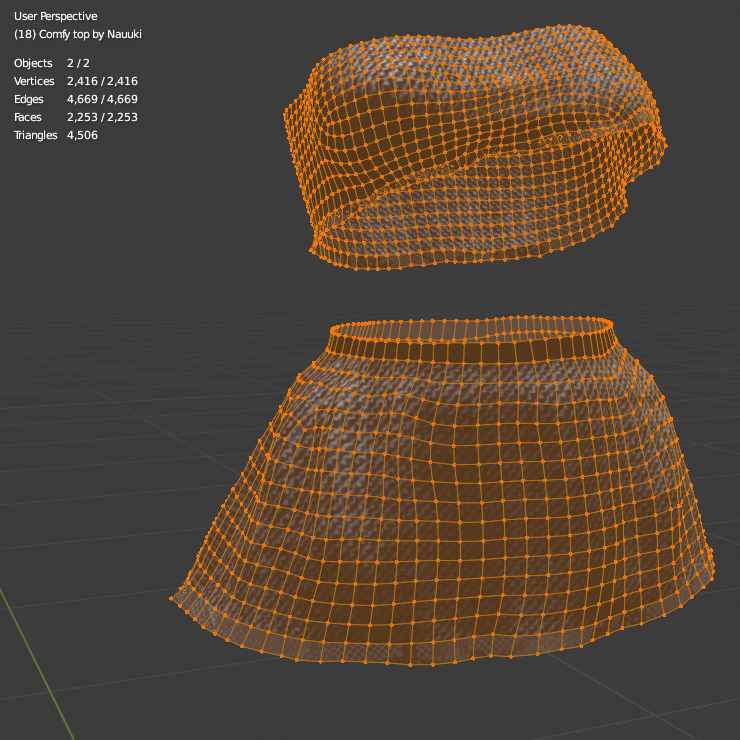Select the '(18) Comfy top by Nauuki' text

pos(78,34)
